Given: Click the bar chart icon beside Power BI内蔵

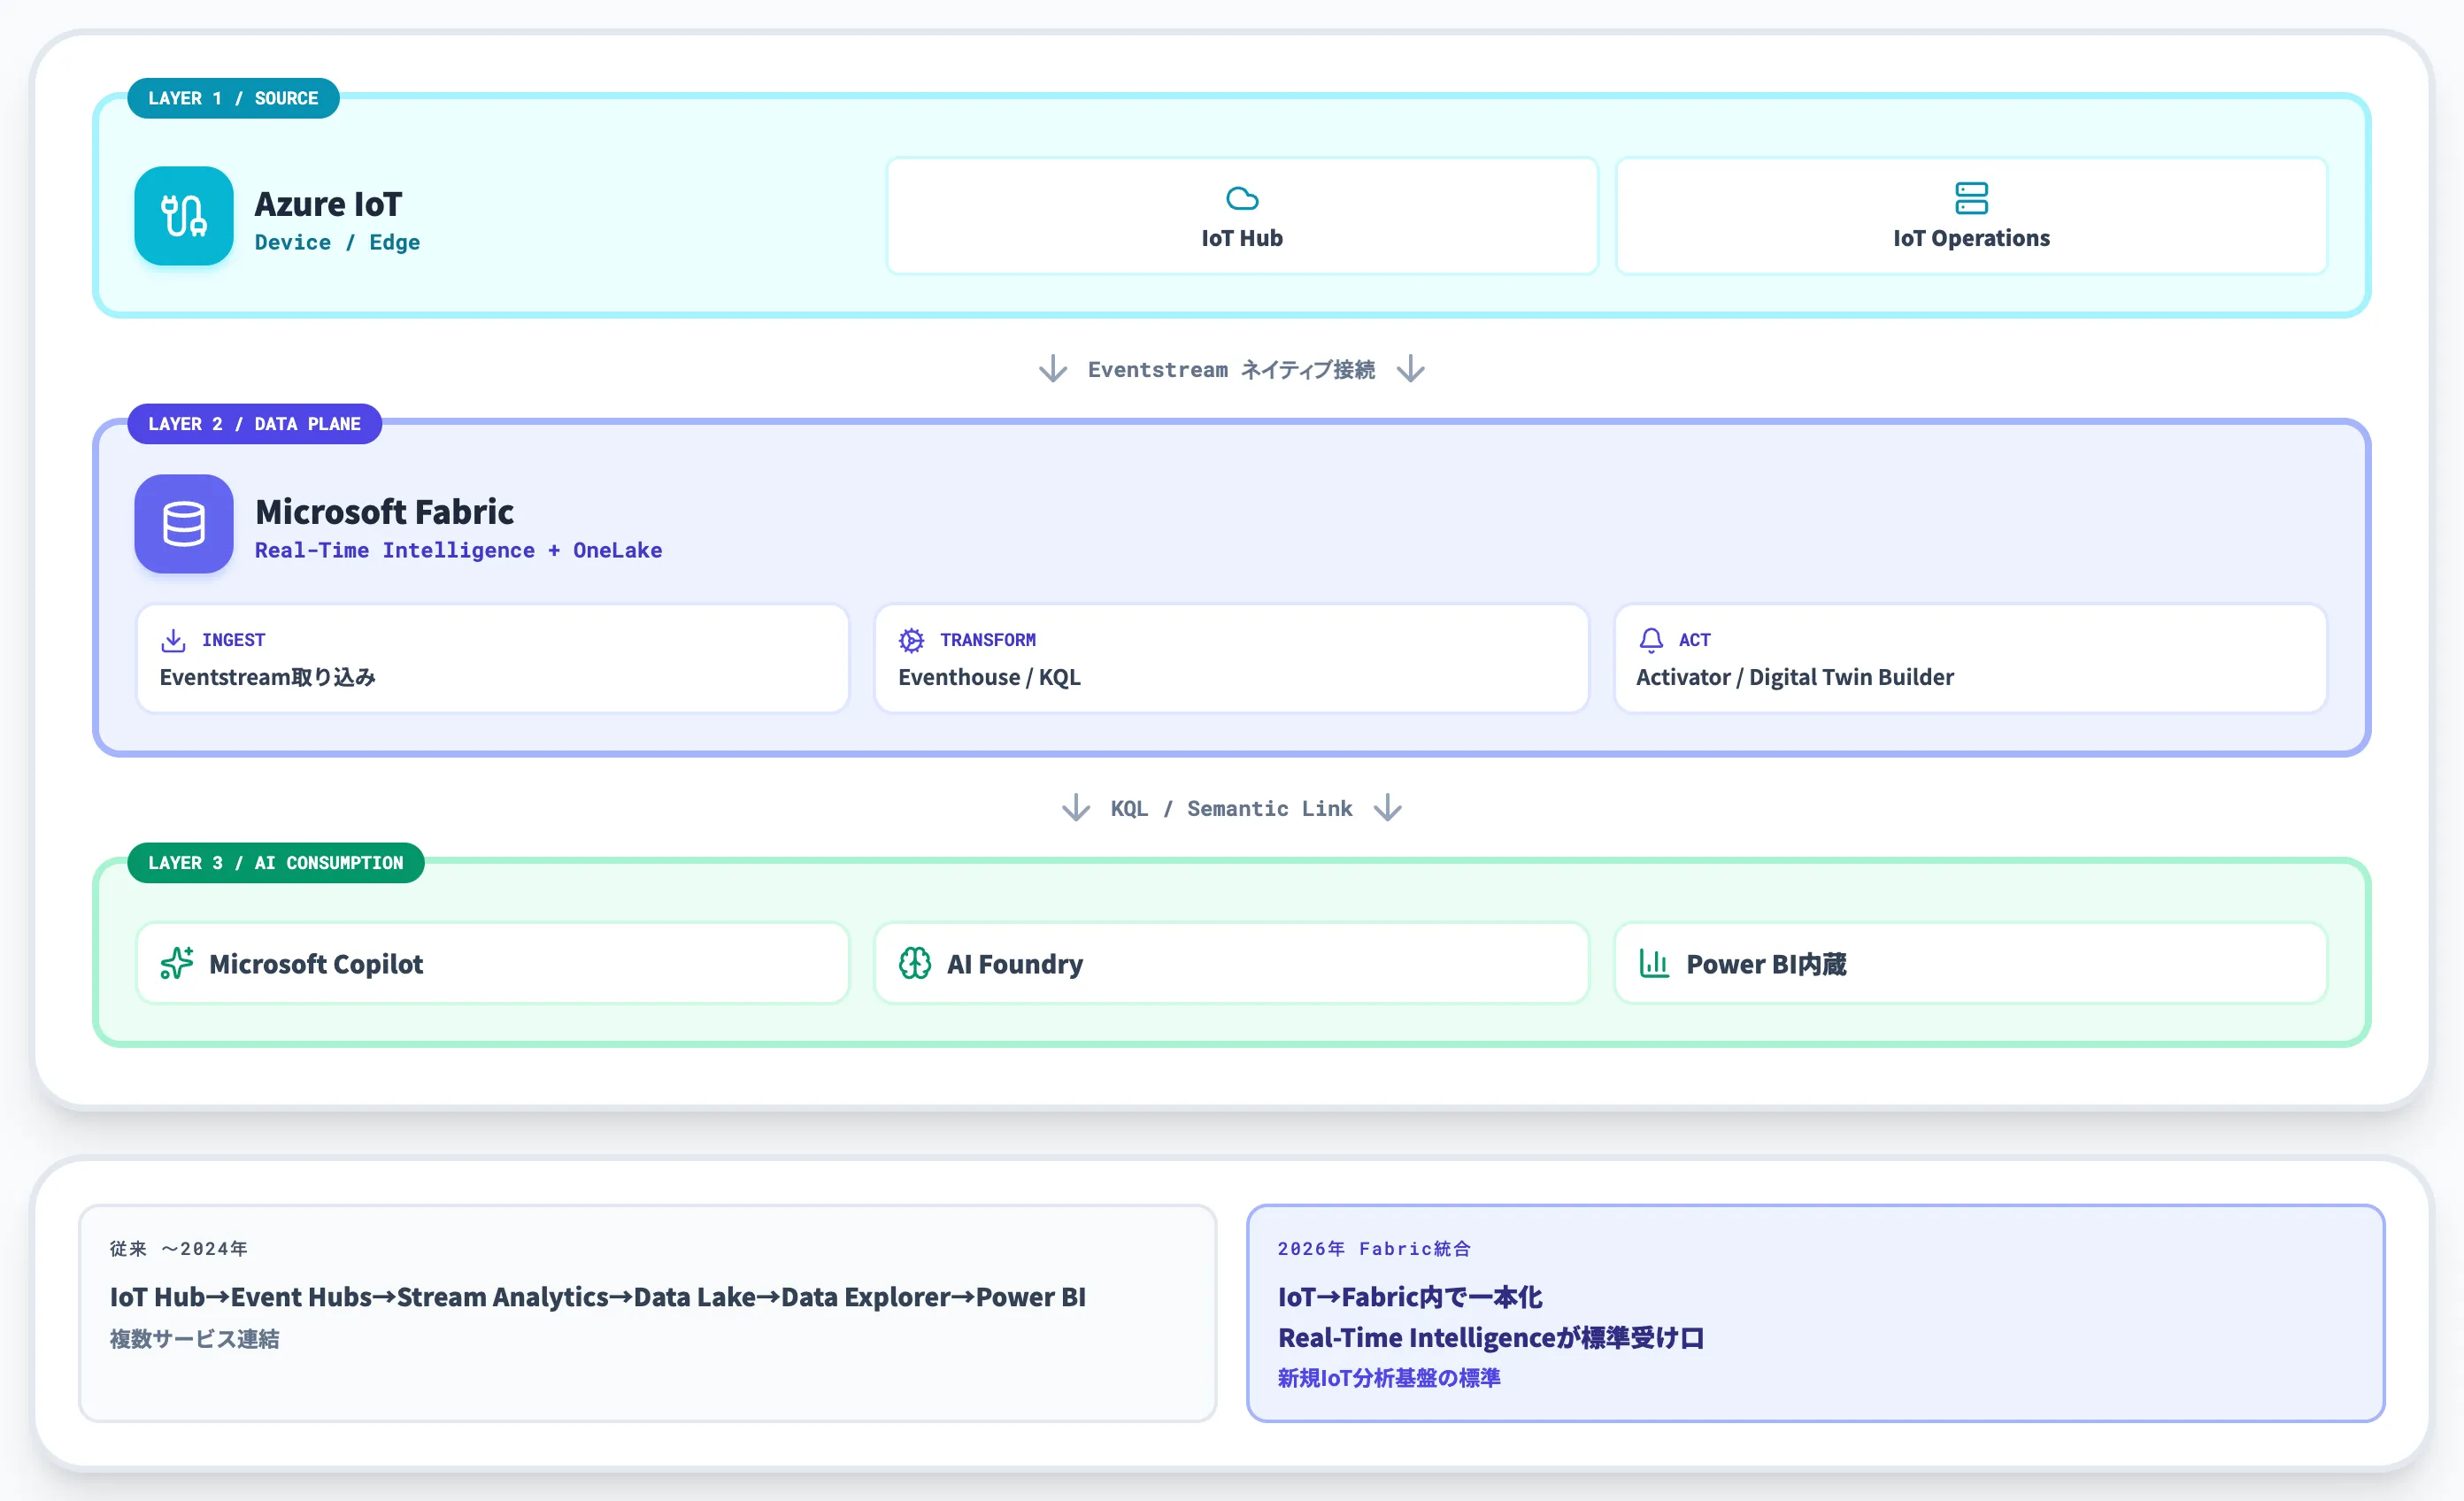Looking at the screenshot, I should [x=1654, y=963].
